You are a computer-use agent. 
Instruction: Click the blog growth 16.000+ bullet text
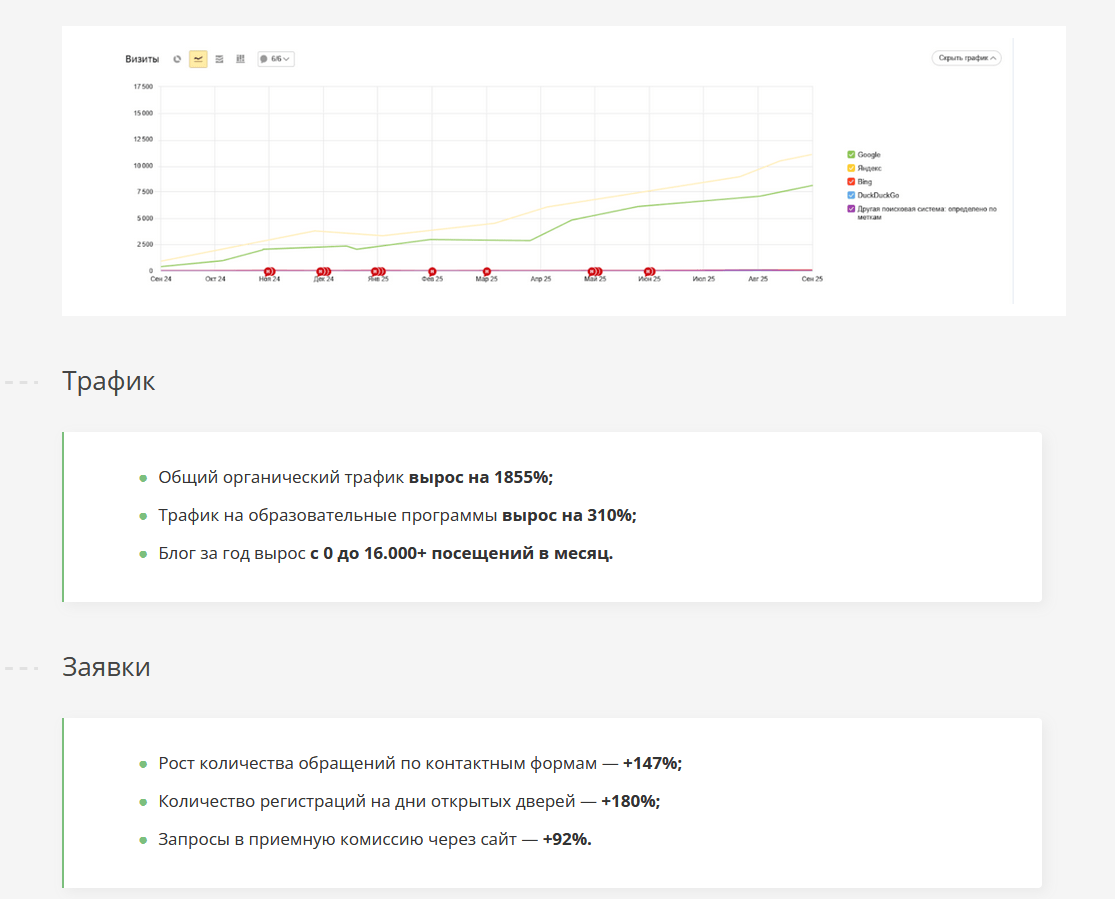point(385,553)
